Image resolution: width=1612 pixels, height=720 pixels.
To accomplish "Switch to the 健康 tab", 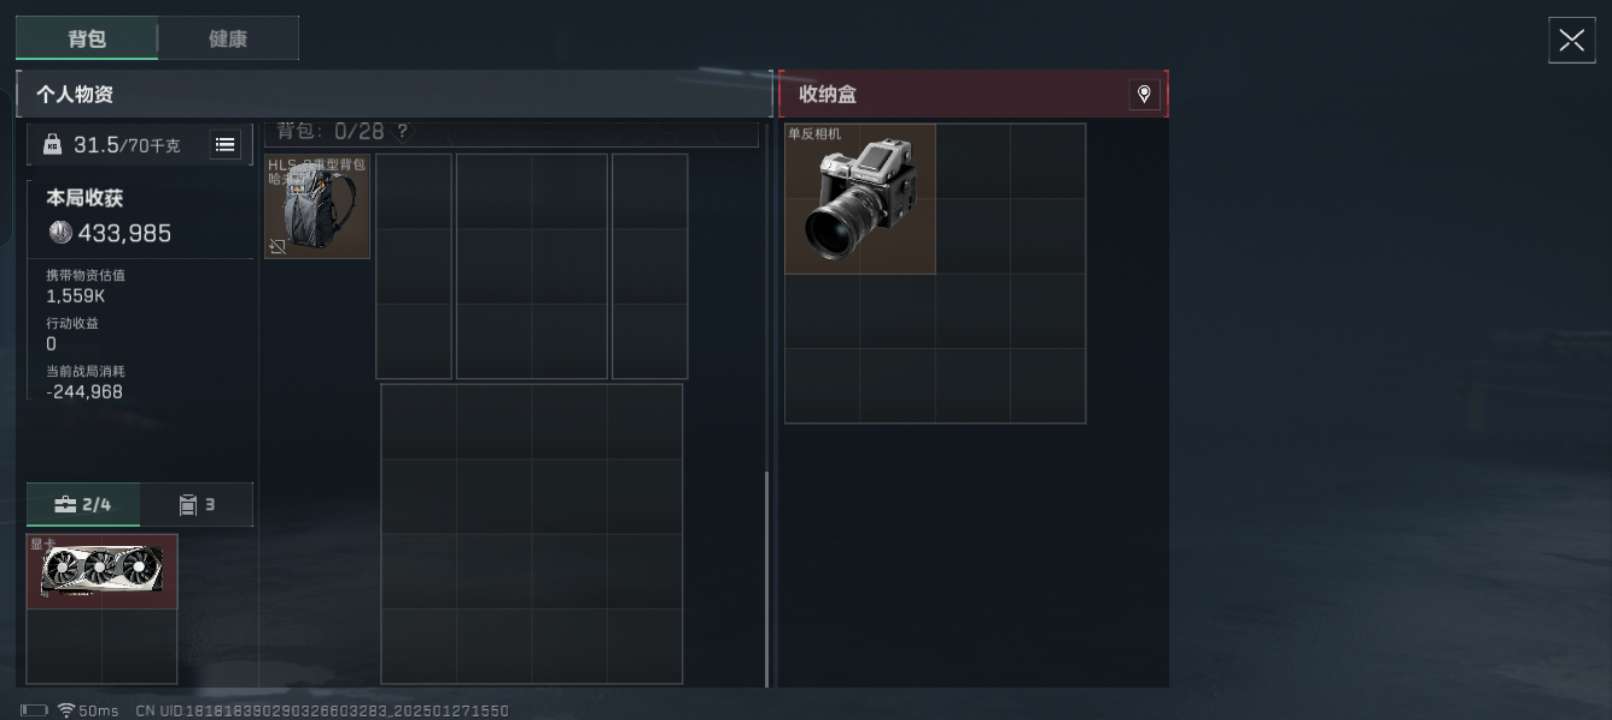I will pos(228,38).
